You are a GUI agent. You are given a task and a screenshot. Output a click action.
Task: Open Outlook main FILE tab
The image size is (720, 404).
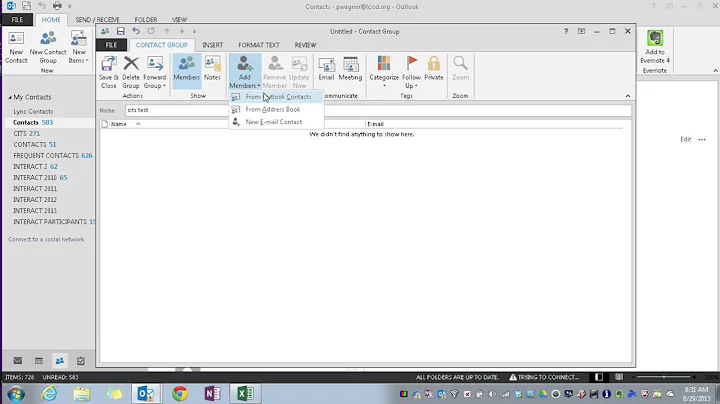(x=17, y=20)
